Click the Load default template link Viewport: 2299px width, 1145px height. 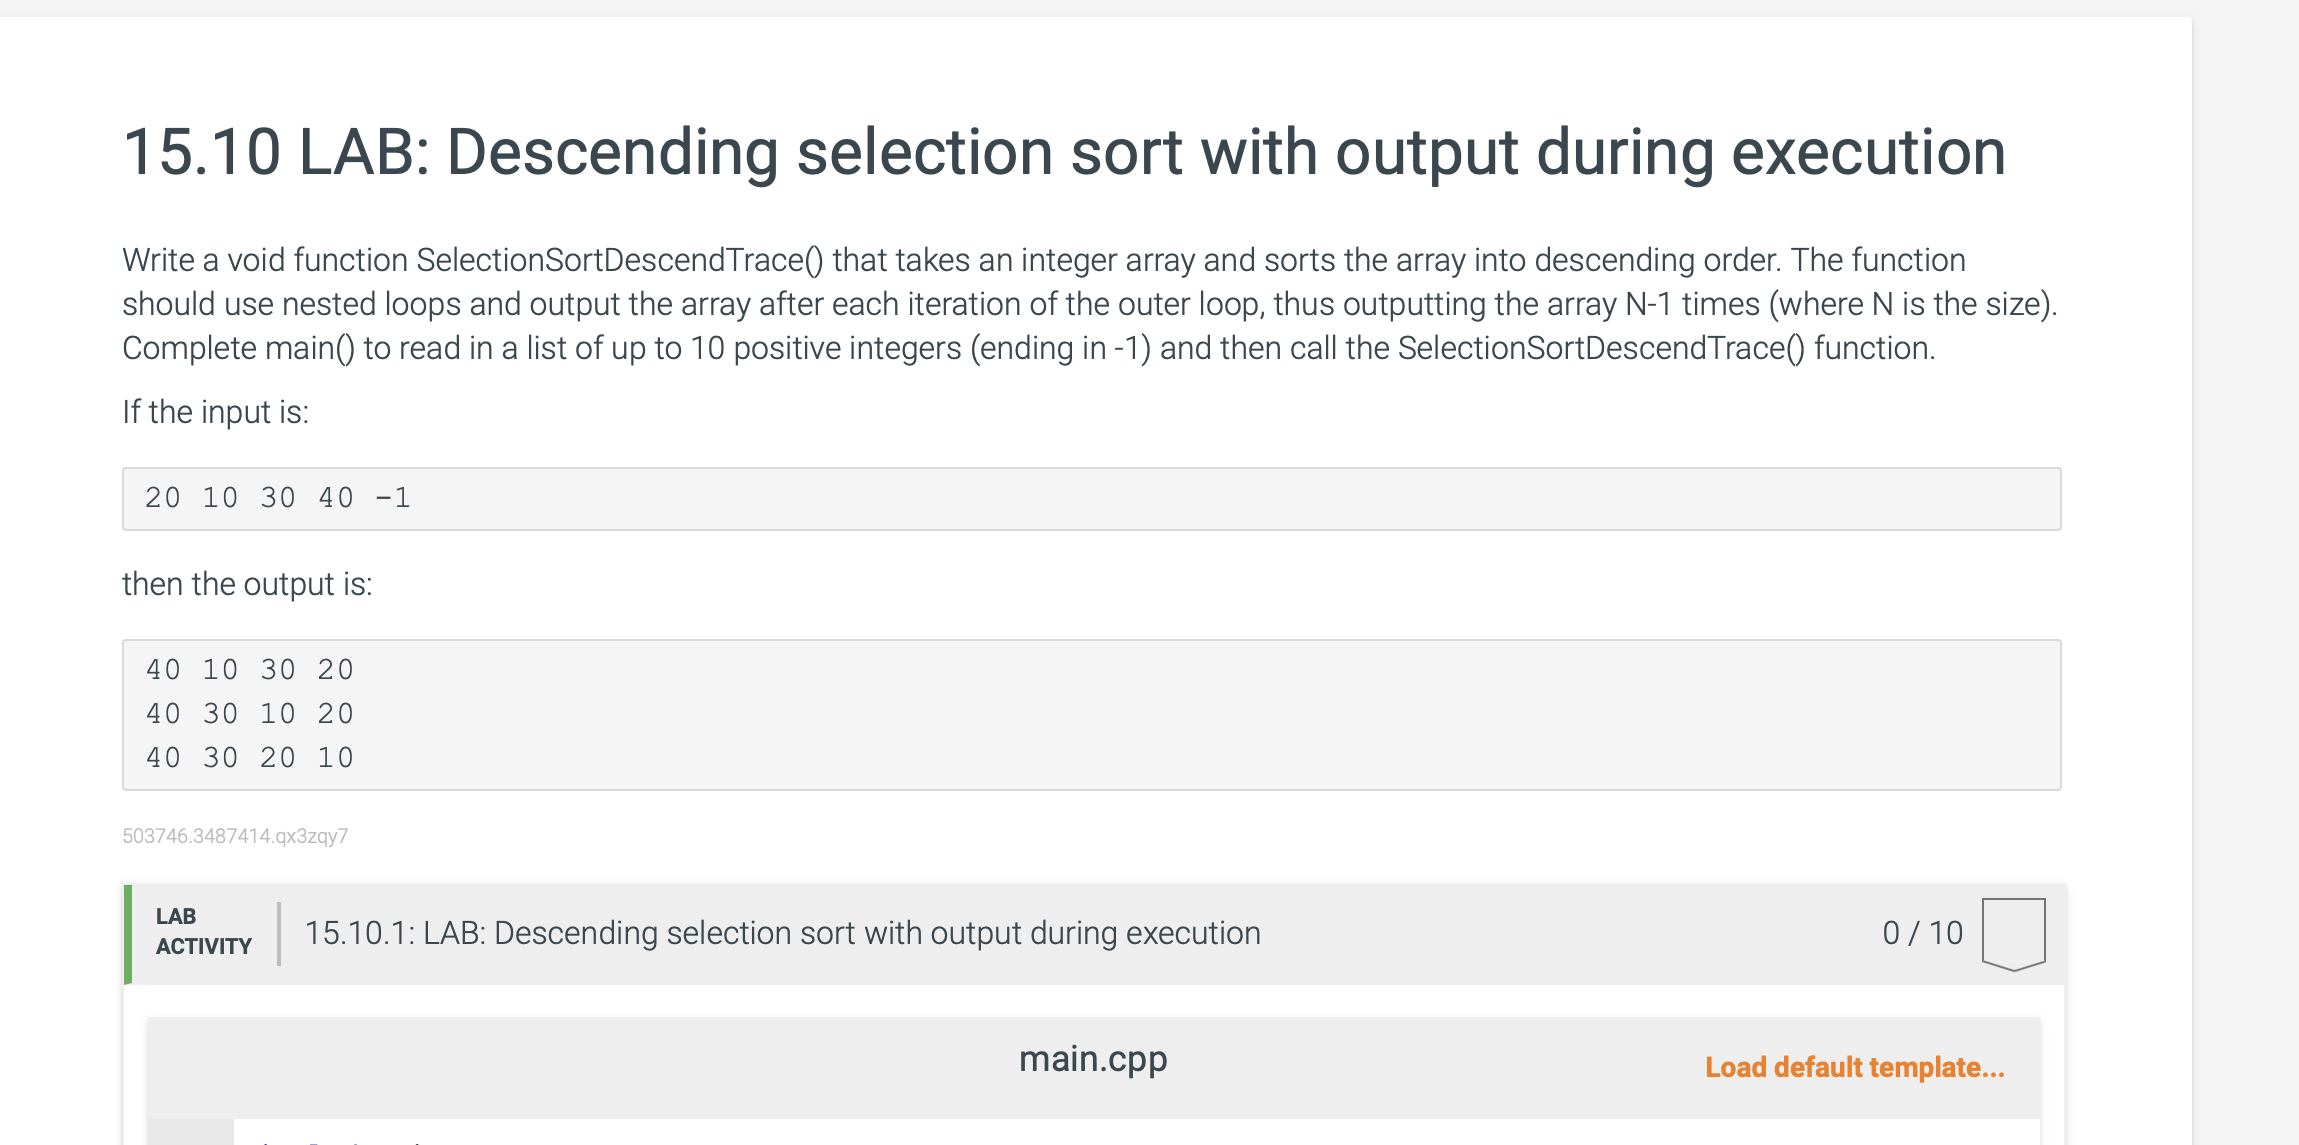click(1854, 1067)
